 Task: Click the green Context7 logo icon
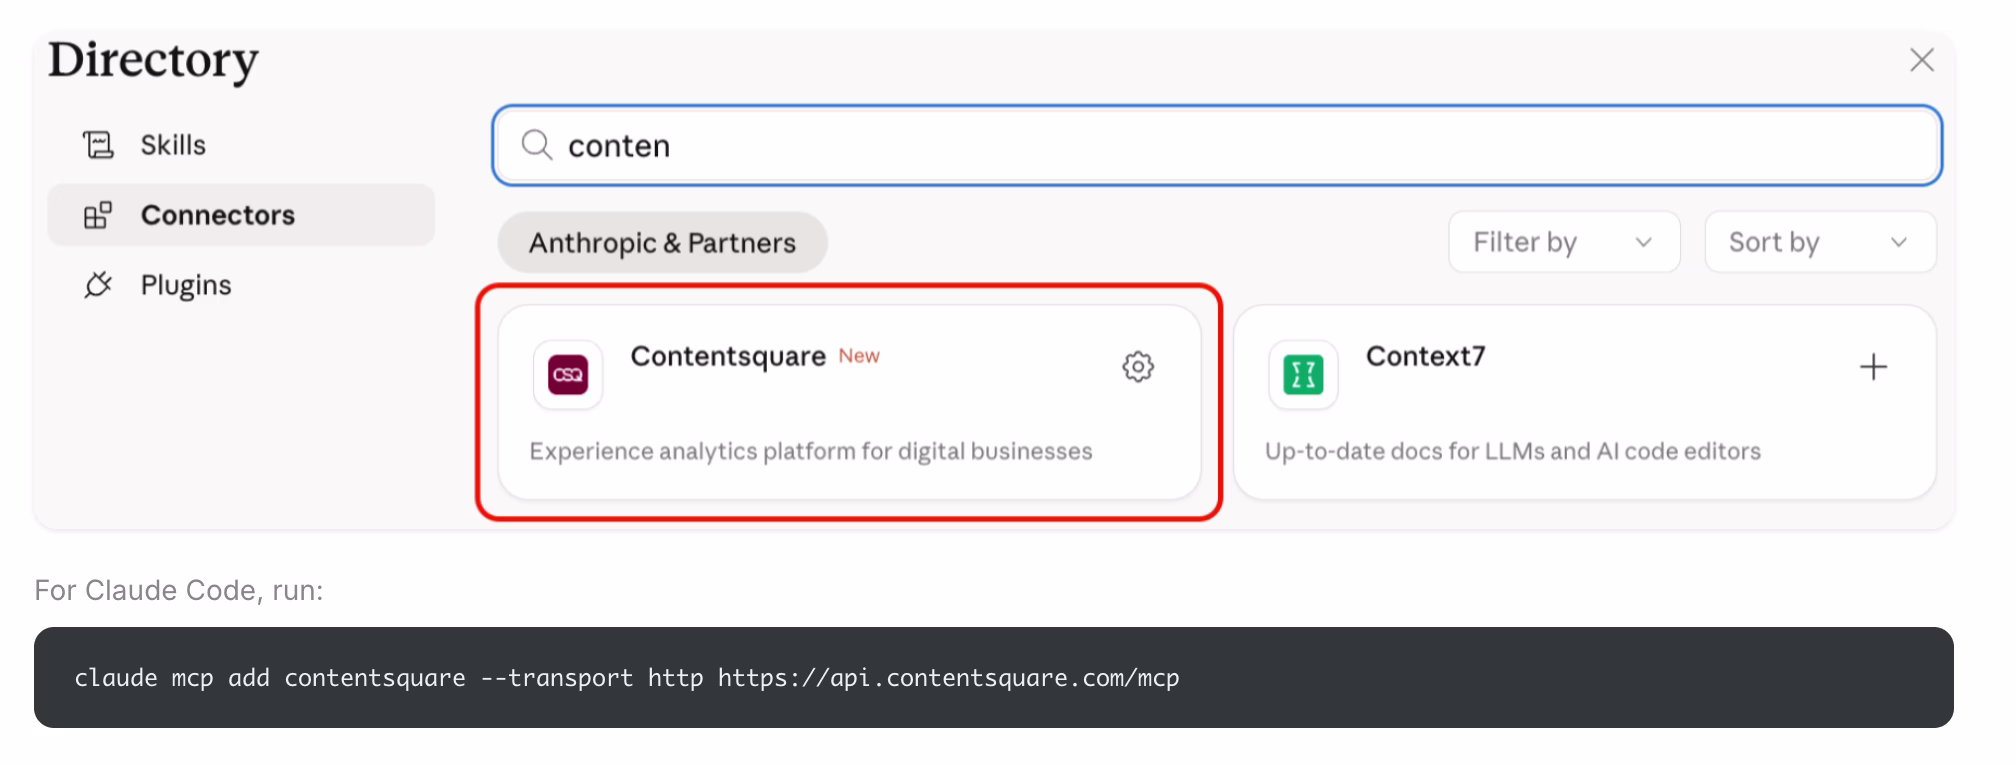[x=1303, y=375]
